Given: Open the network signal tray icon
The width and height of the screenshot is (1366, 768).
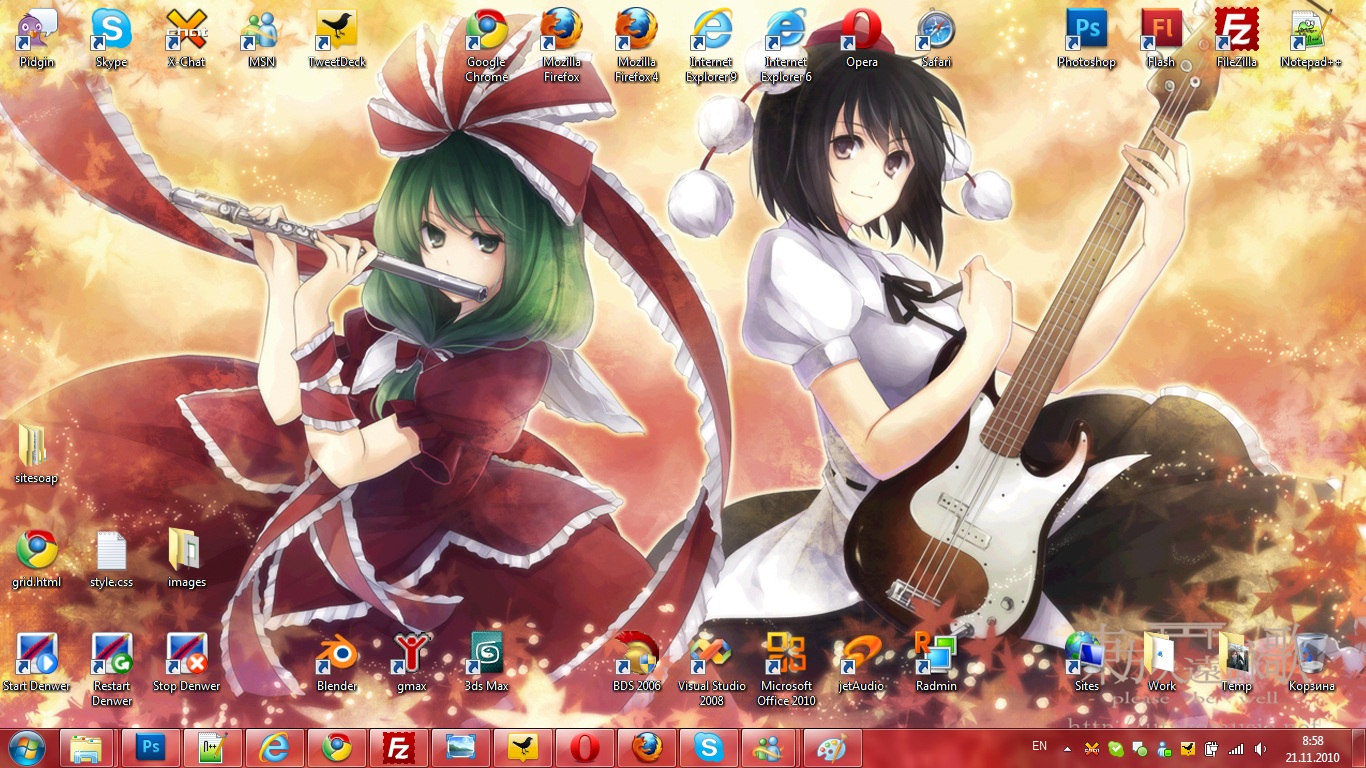Looking at the screenshot, I should 1236,748.
